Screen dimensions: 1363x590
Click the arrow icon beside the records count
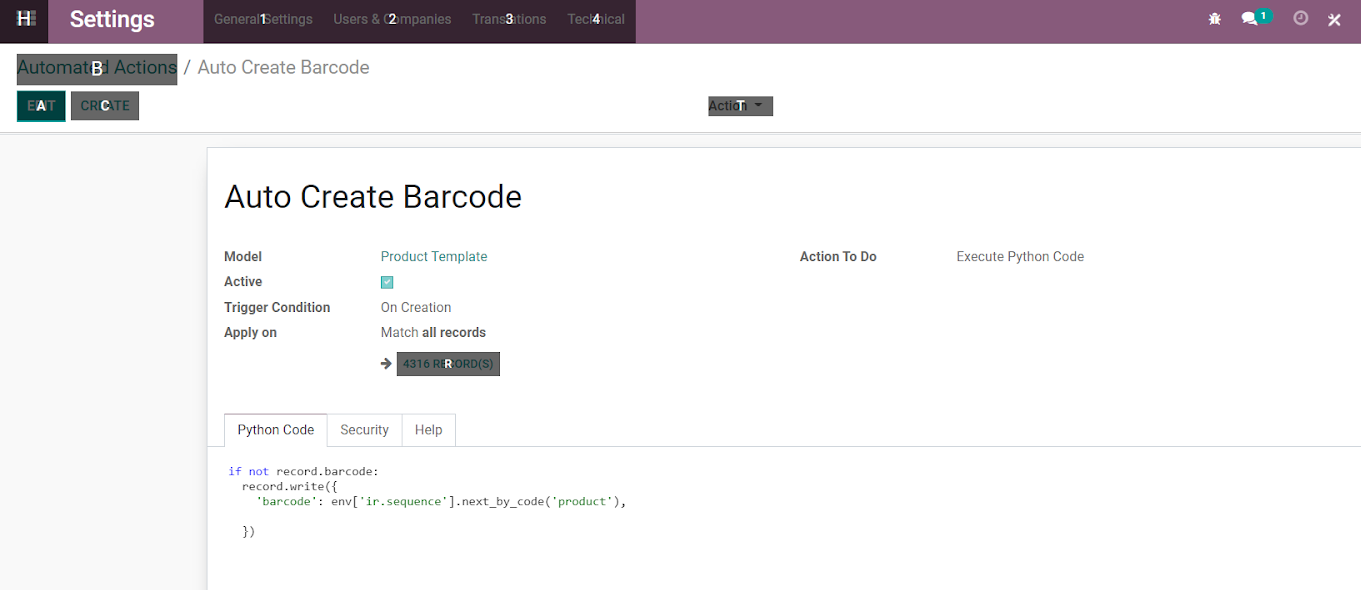pos(386,364)
